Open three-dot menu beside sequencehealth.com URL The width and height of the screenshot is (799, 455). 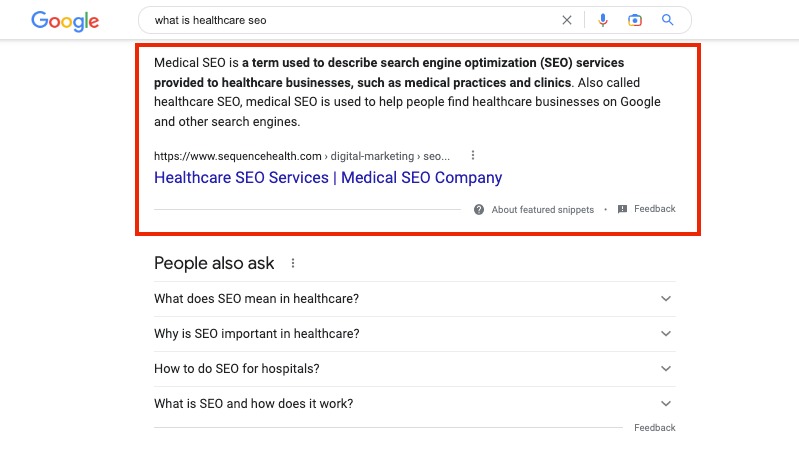point(473,156)
